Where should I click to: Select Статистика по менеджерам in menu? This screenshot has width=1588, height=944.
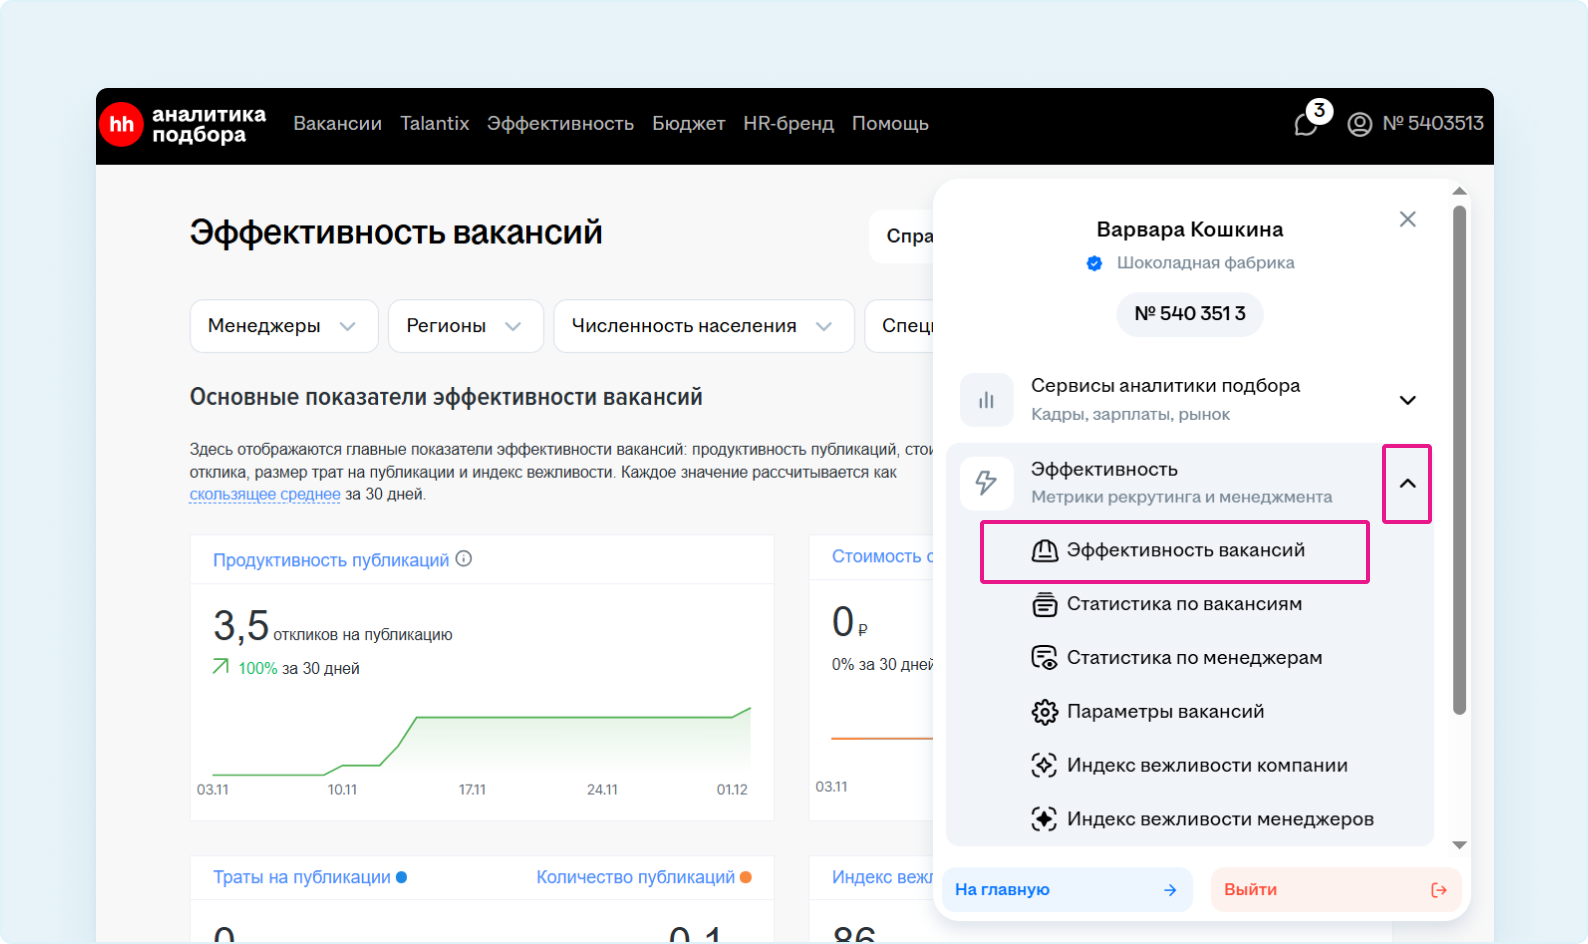pos(1194,658)
